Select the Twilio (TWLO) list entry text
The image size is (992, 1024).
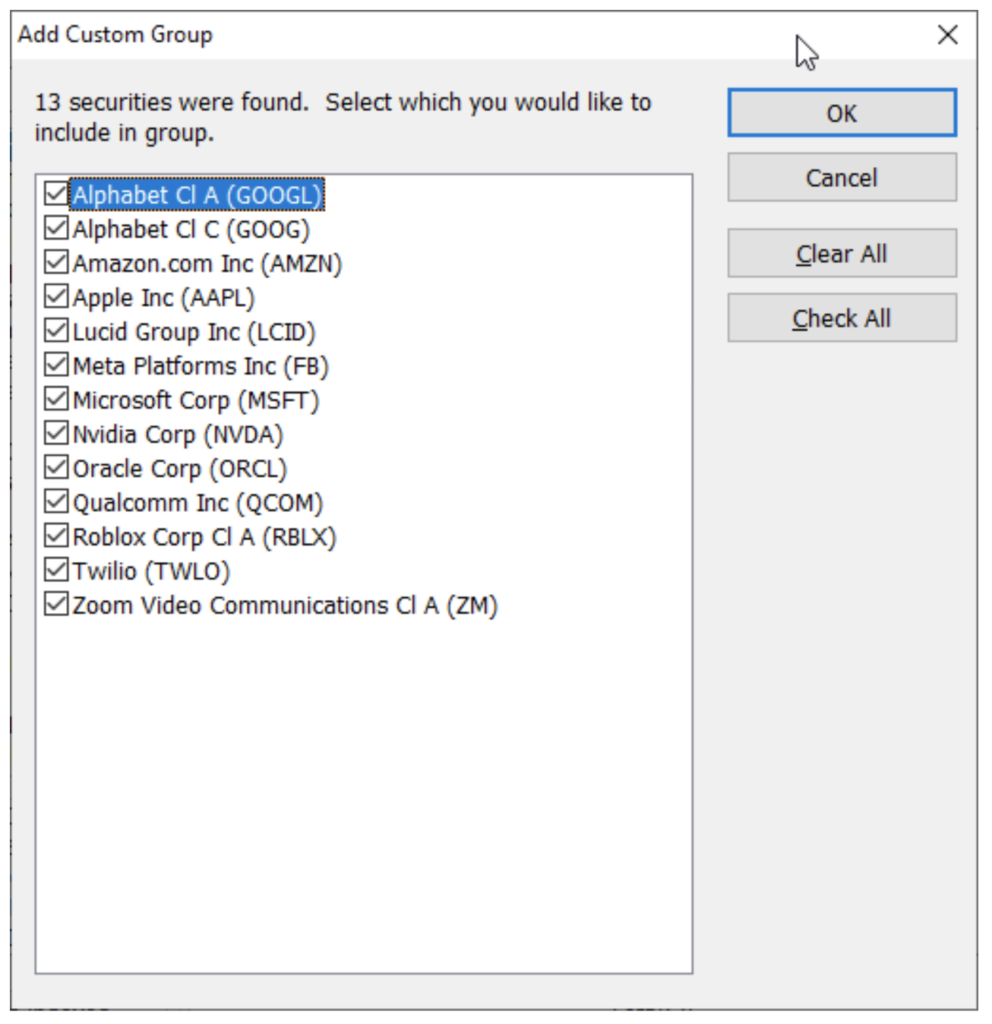point(151,571)
